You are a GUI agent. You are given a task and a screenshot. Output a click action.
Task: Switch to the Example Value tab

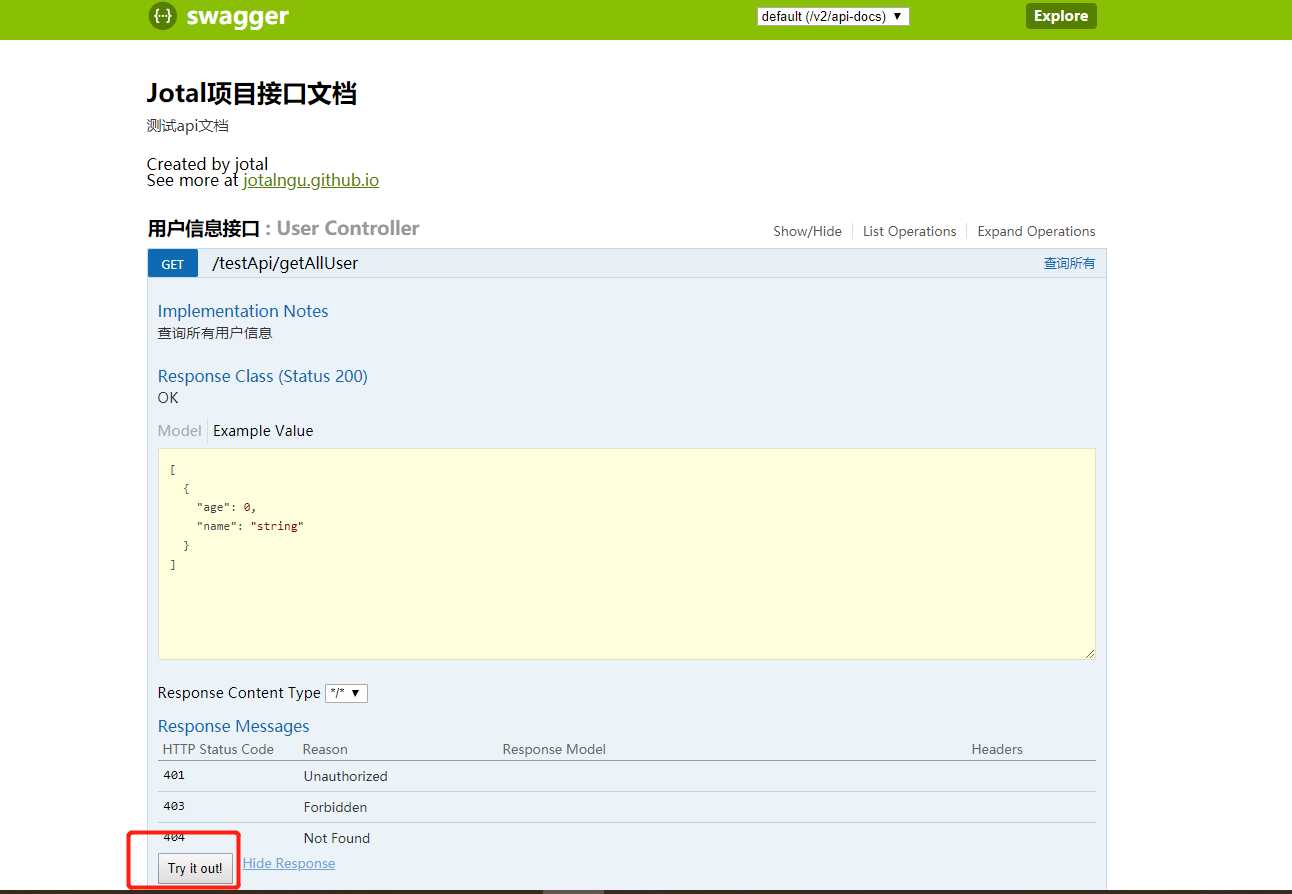click(263, 431)
